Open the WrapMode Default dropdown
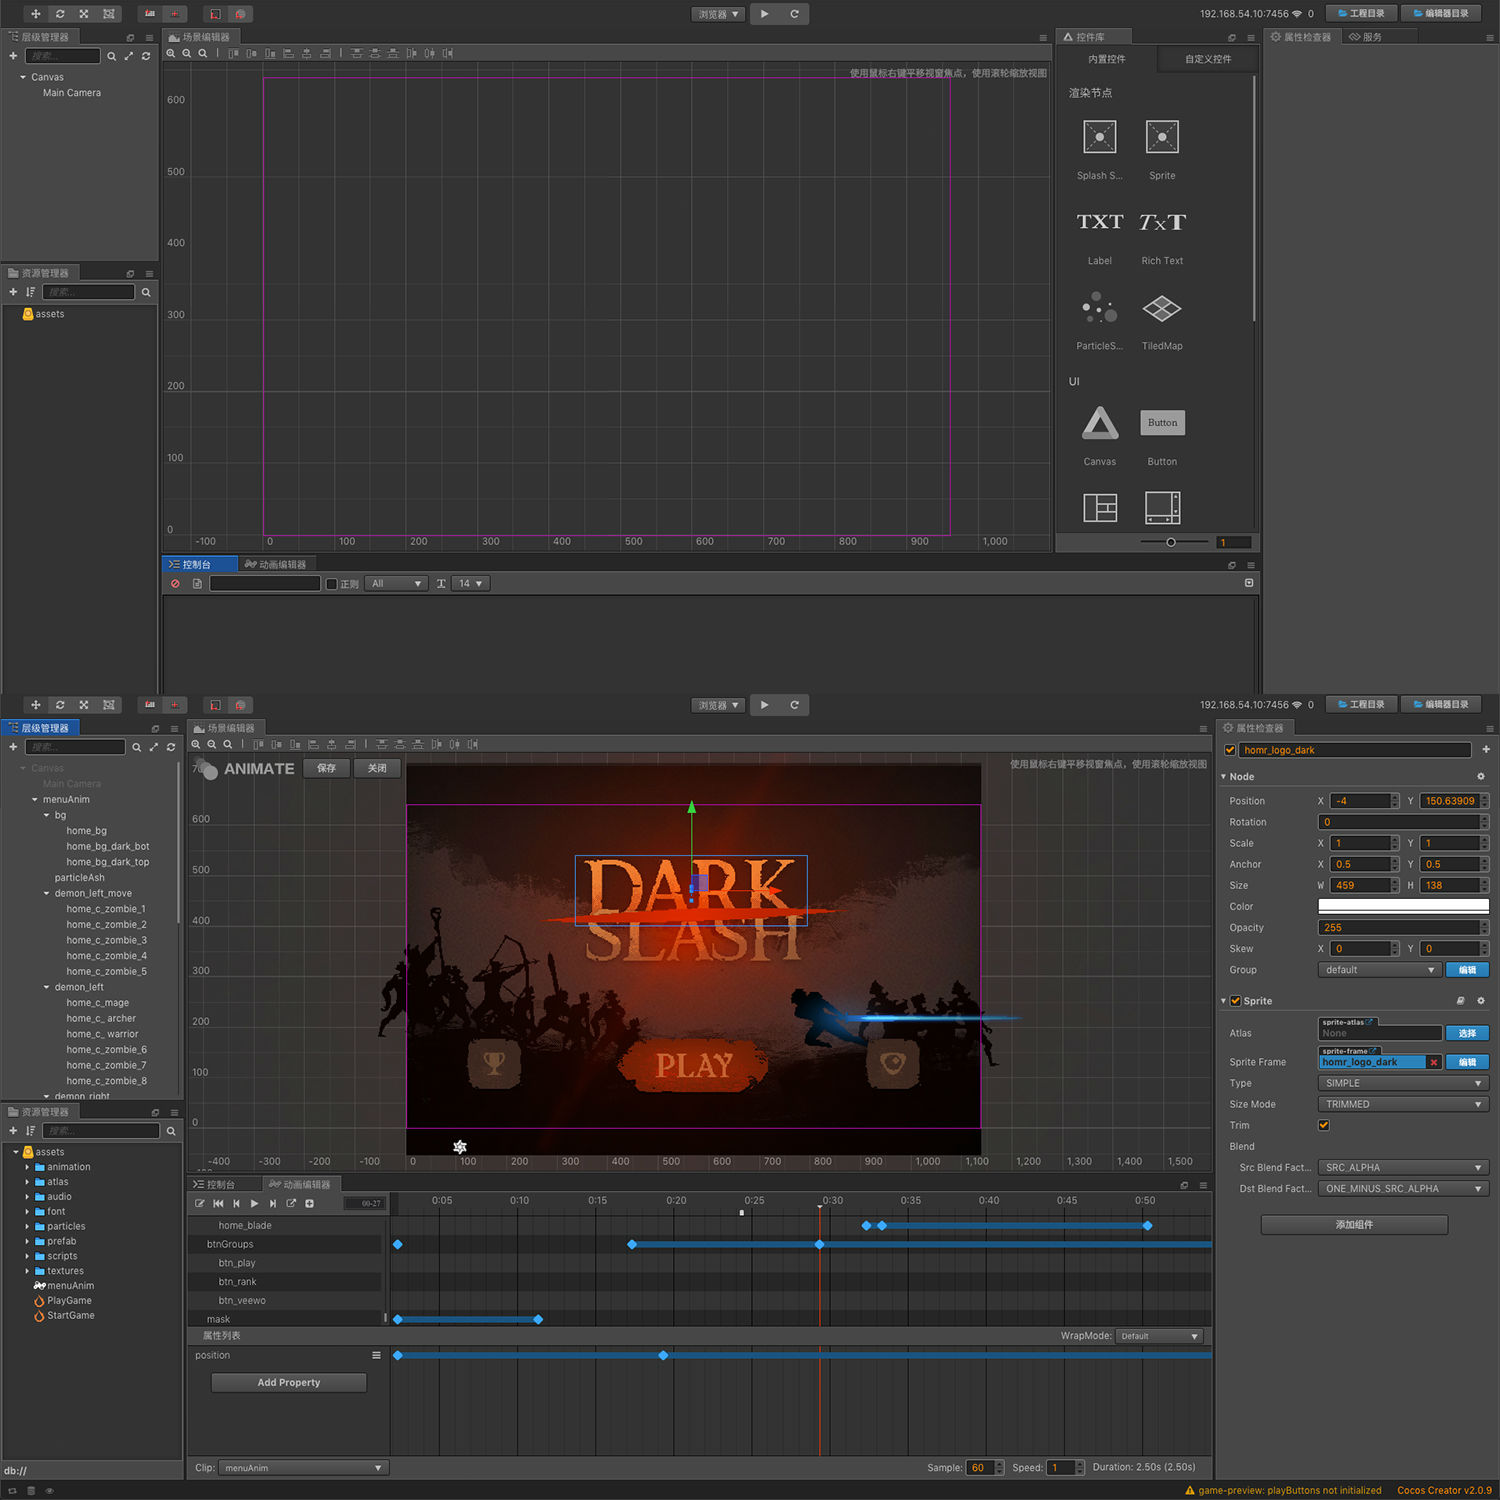The image size is (1500, 1500). [x=1159, y=1336]
